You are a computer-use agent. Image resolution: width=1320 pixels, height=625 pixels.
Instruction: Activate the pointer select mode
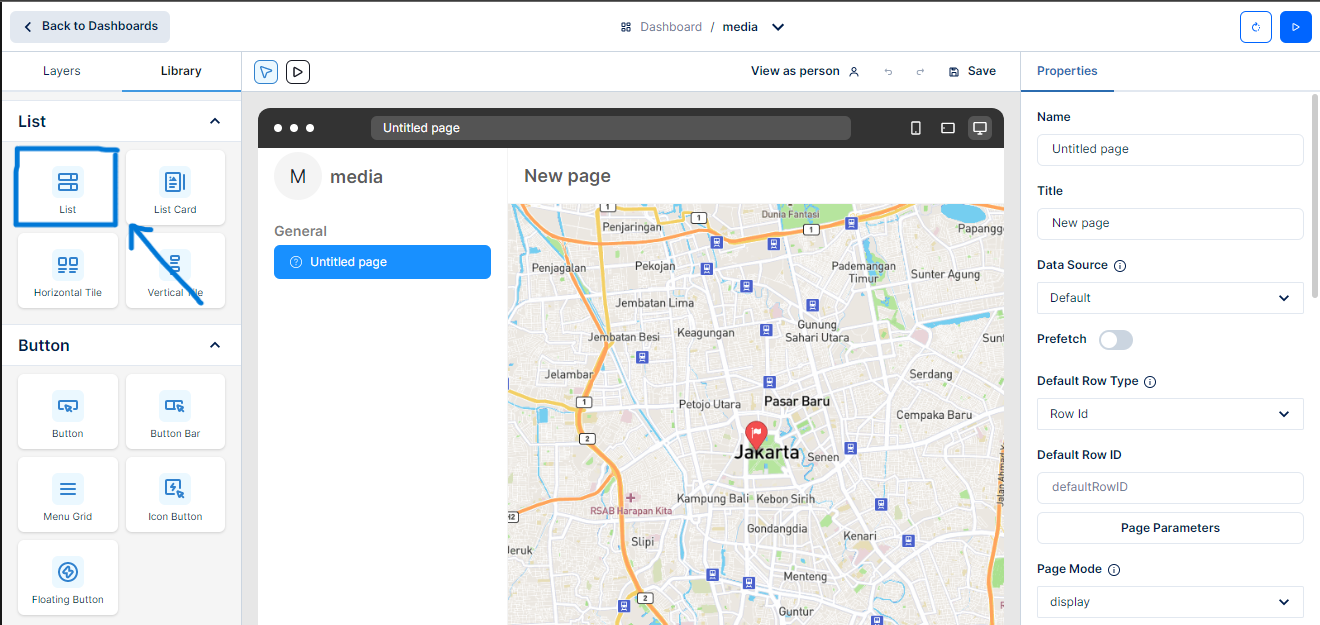pyautogui.click(x=266, y=72)
